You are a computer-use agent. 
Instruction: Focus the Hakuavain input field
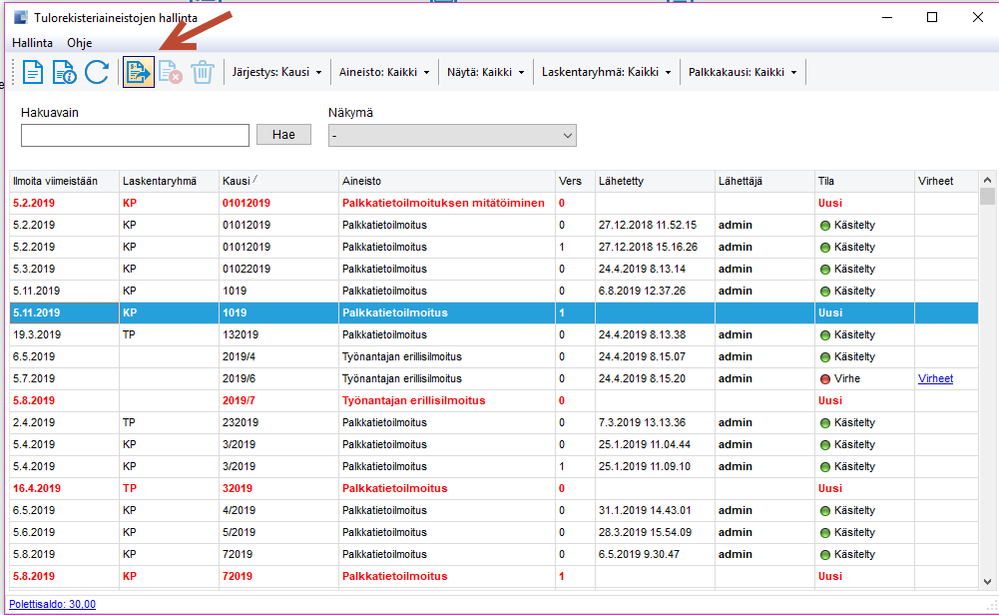coord(135,135)
